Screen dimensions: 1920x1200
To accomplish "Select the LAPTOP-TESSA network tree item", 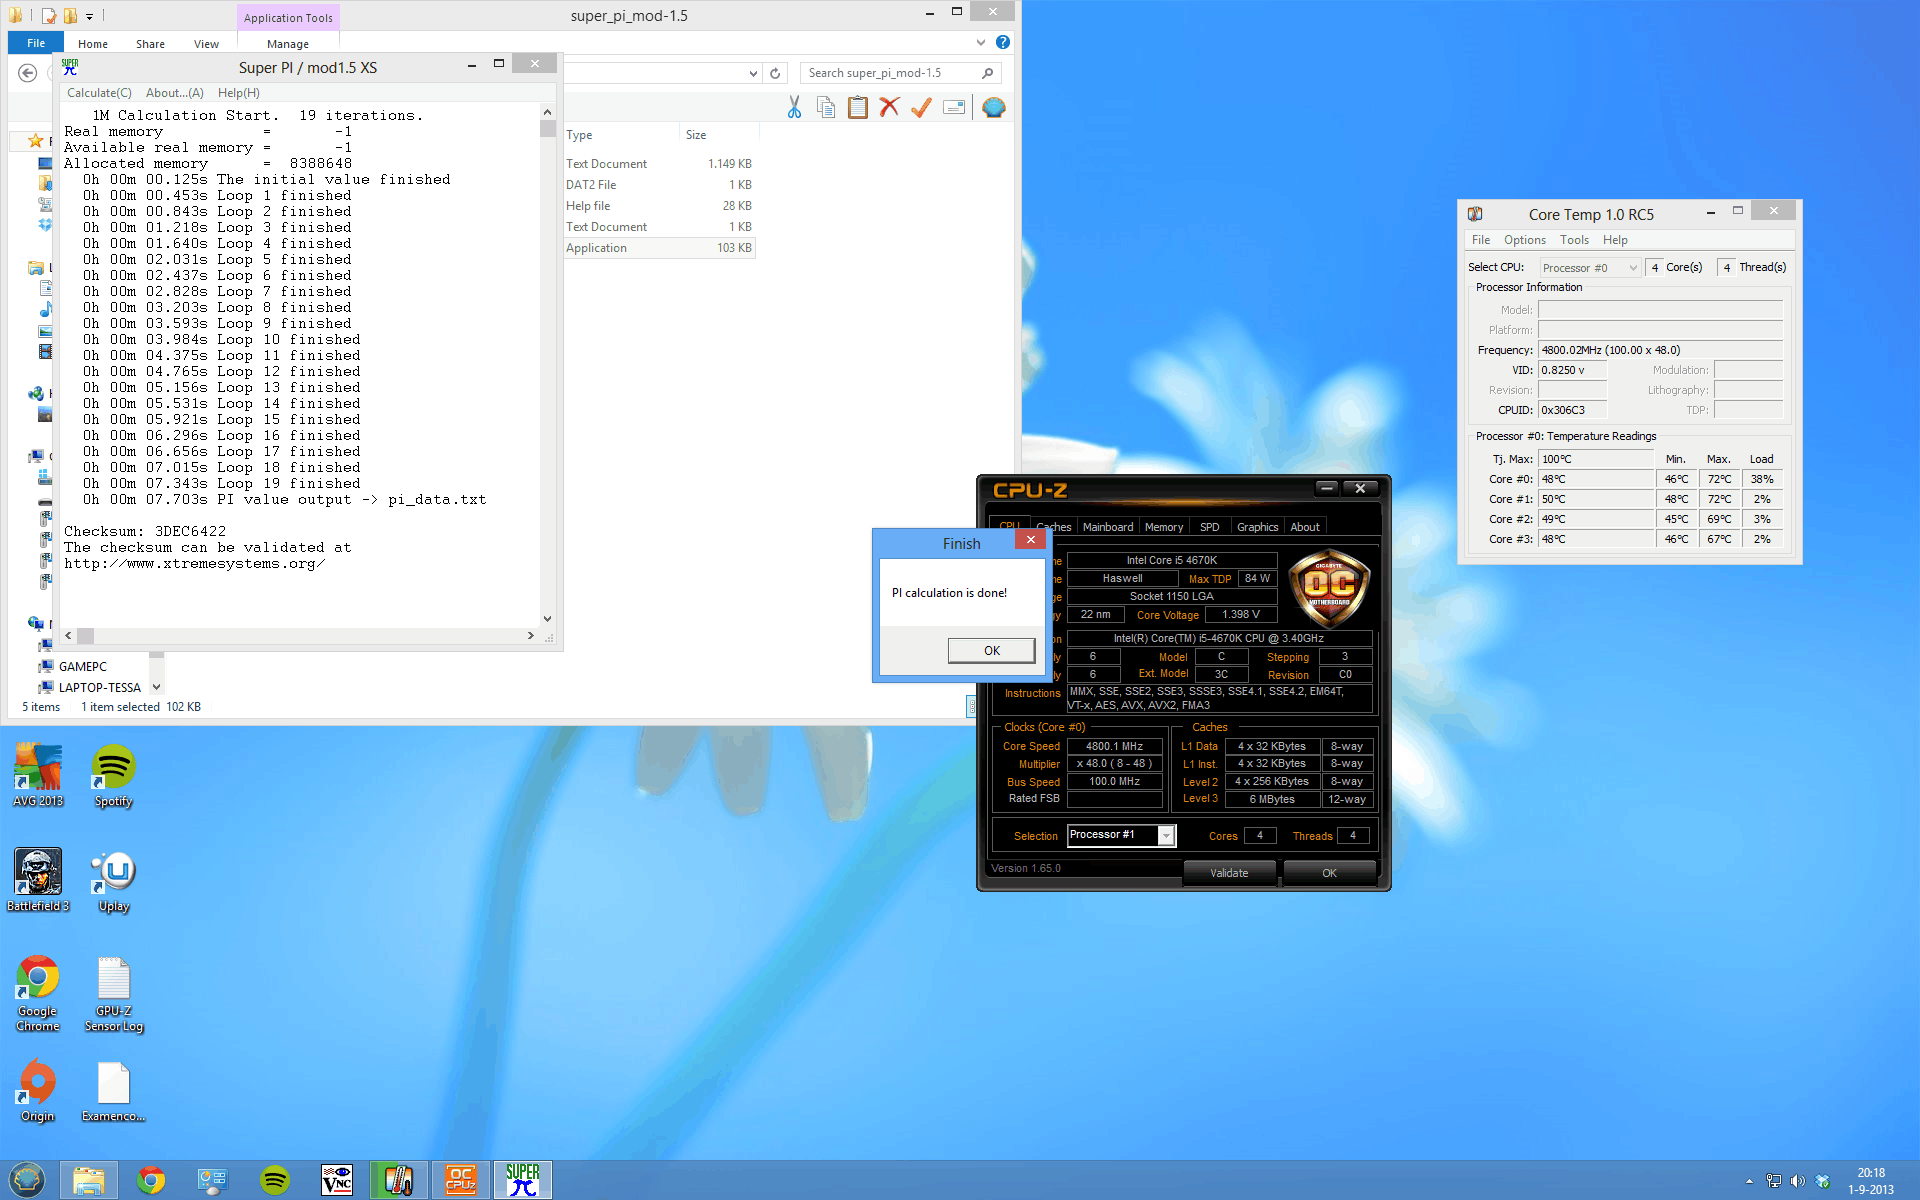I will click(99, 687).
